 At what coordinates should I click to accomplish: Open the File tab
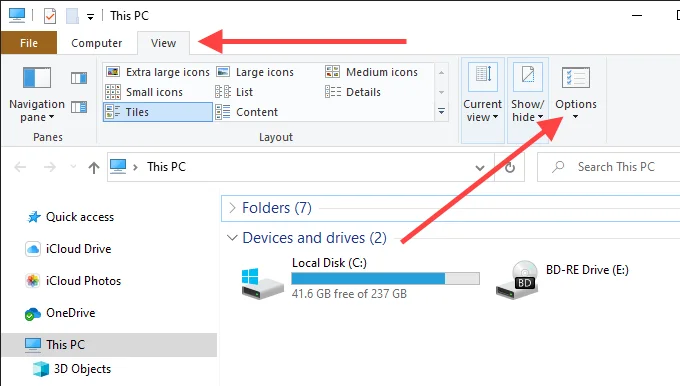coord(29,43)
